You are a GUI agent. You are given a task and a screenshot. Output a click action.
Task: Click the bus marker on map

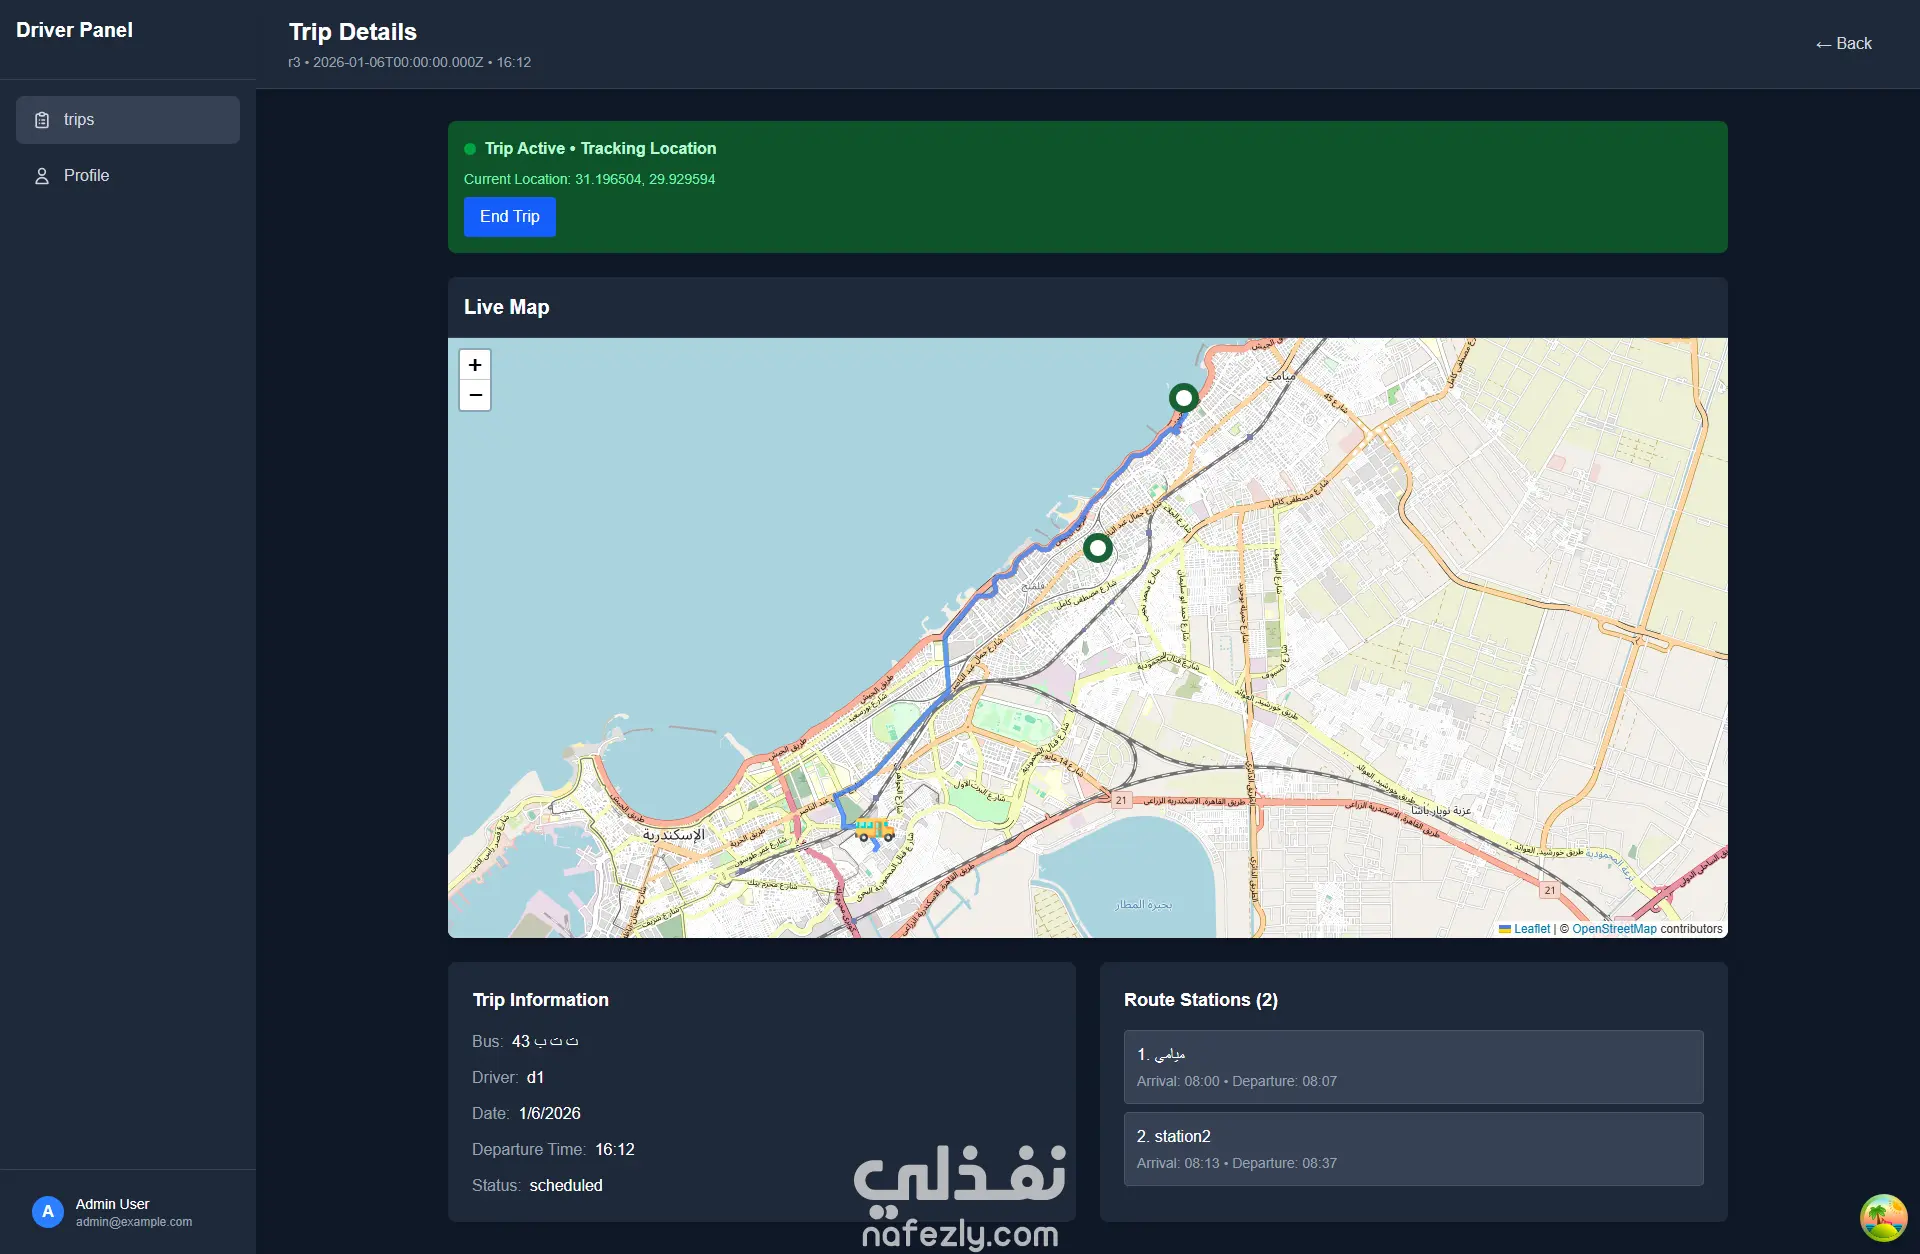pyautogui.click(x=874, y=830)
